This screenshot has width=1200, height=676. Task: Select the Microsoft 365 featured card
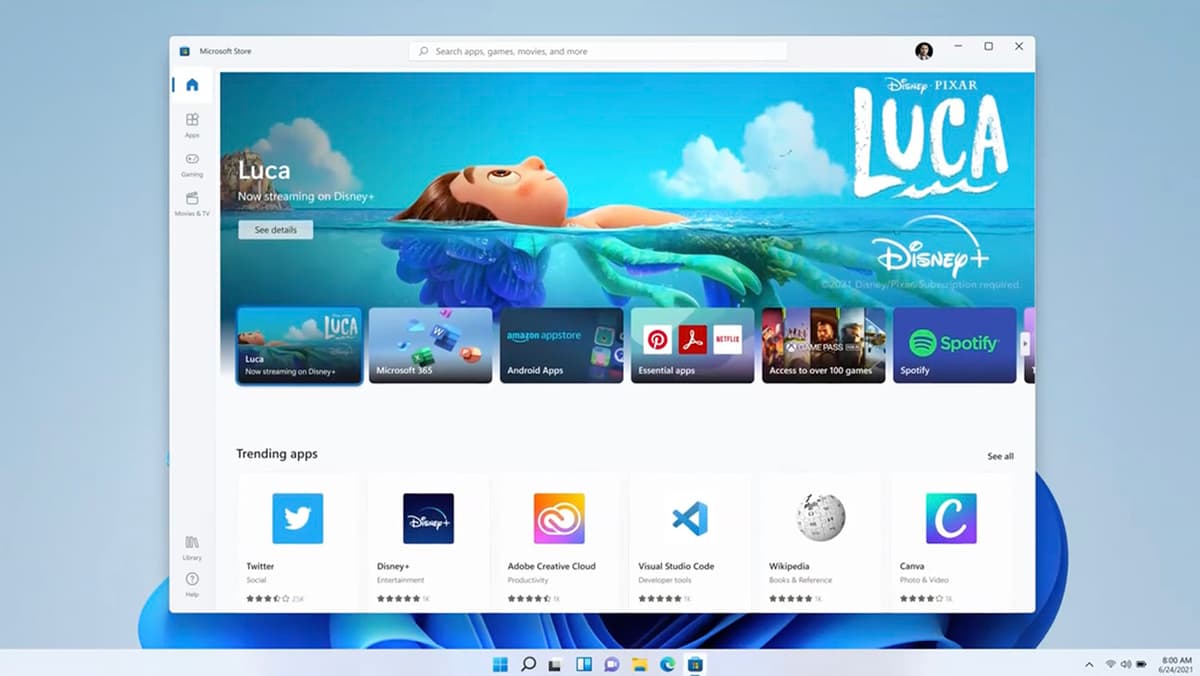tap(430, 345)
